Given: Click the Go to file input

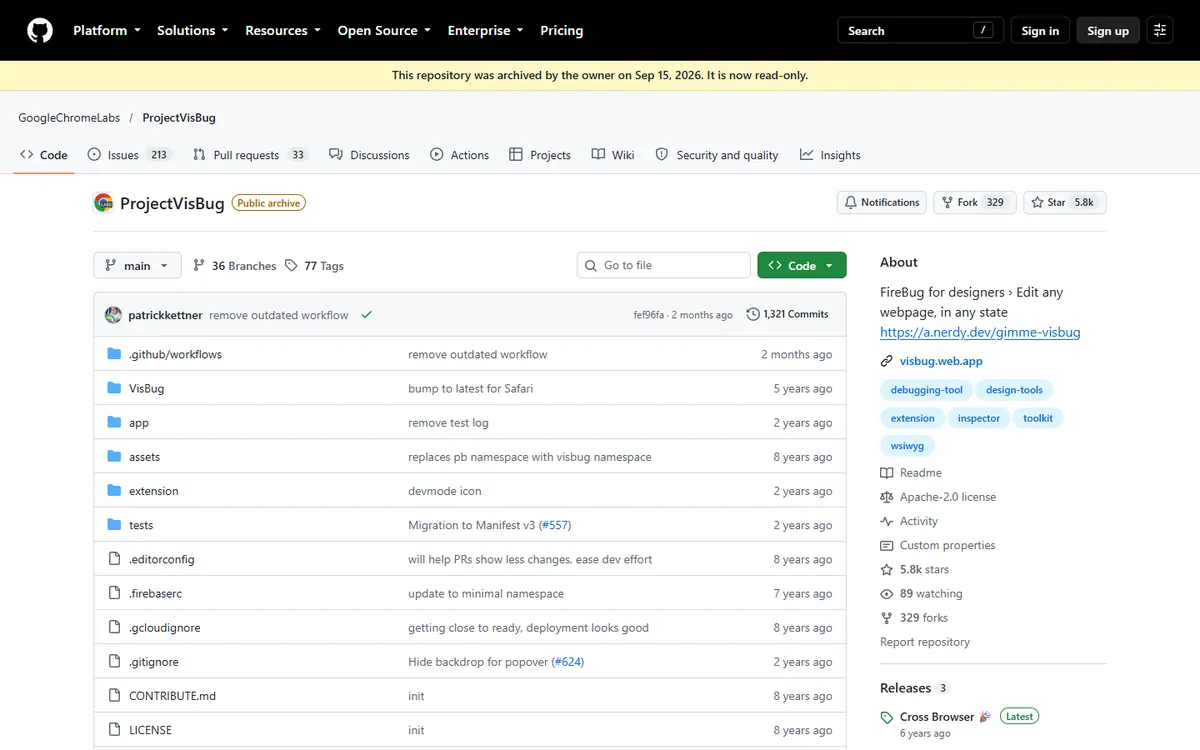Looking at the screenshot, I should tap(664, 265).
